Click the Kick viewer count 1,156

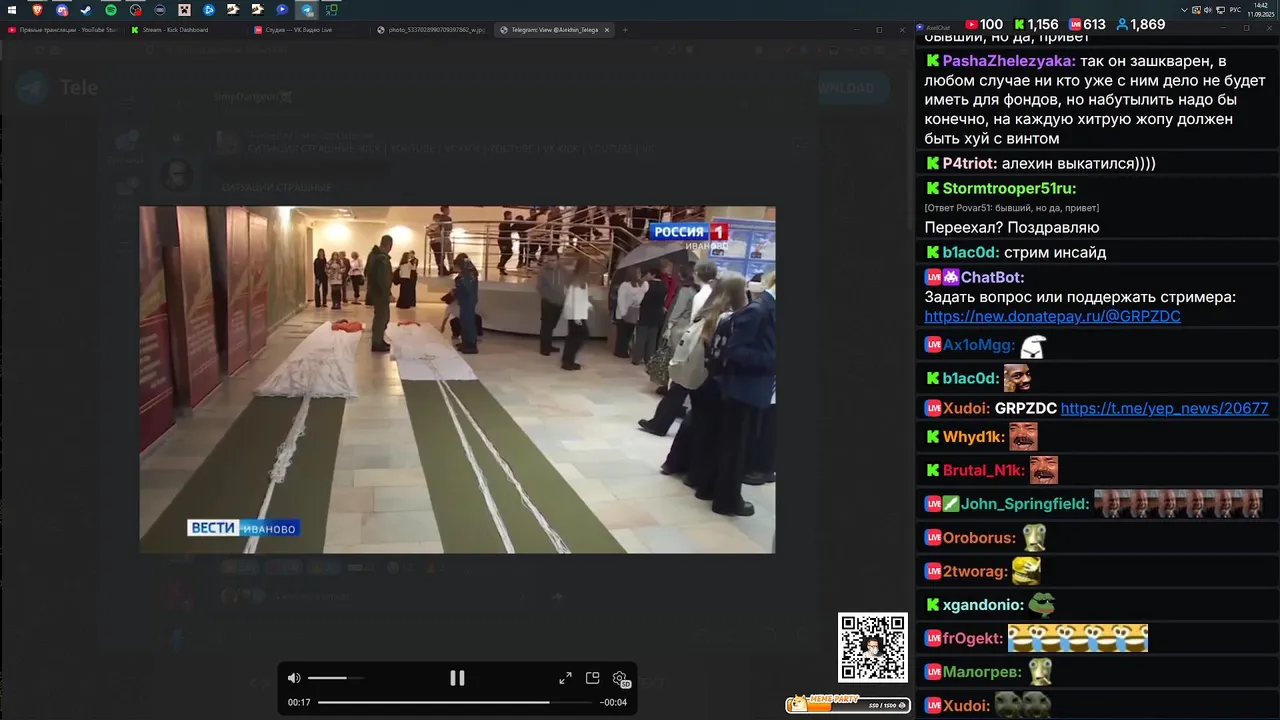(1036, 24)
